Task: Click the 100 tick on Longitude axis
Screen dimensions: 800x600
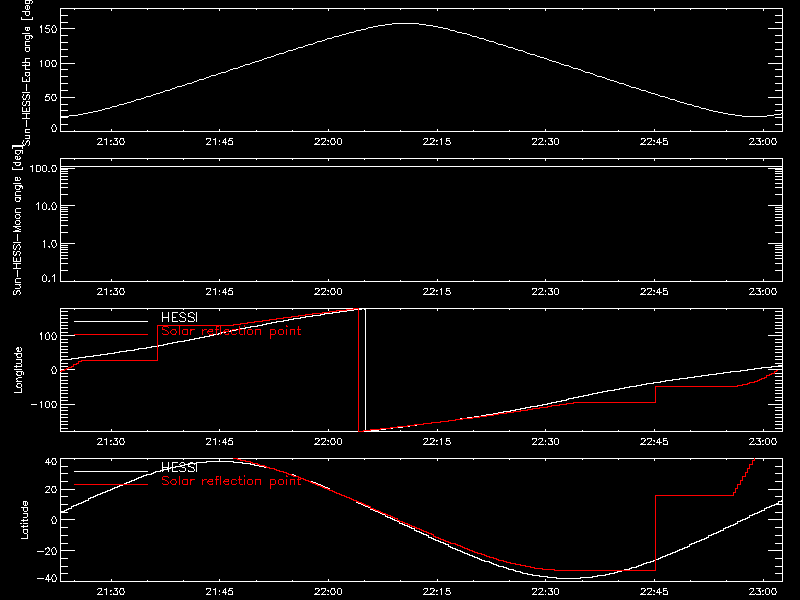Action: (49, 336)
